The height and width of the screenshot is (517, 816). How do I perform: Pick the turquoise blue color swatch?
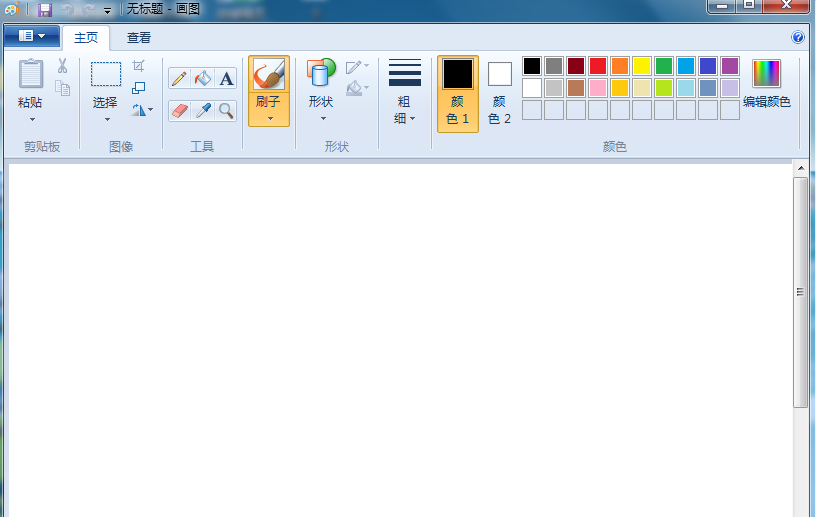coord(686,66)
